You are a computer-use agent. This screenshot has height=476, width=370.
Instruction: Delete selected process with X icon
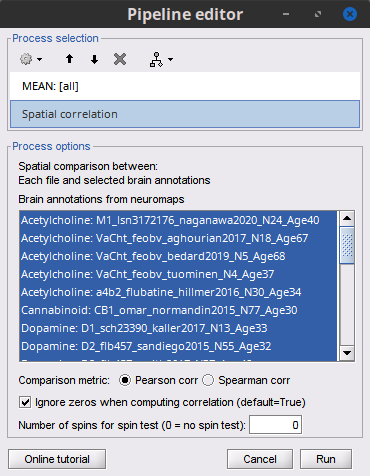pos(120,59)
